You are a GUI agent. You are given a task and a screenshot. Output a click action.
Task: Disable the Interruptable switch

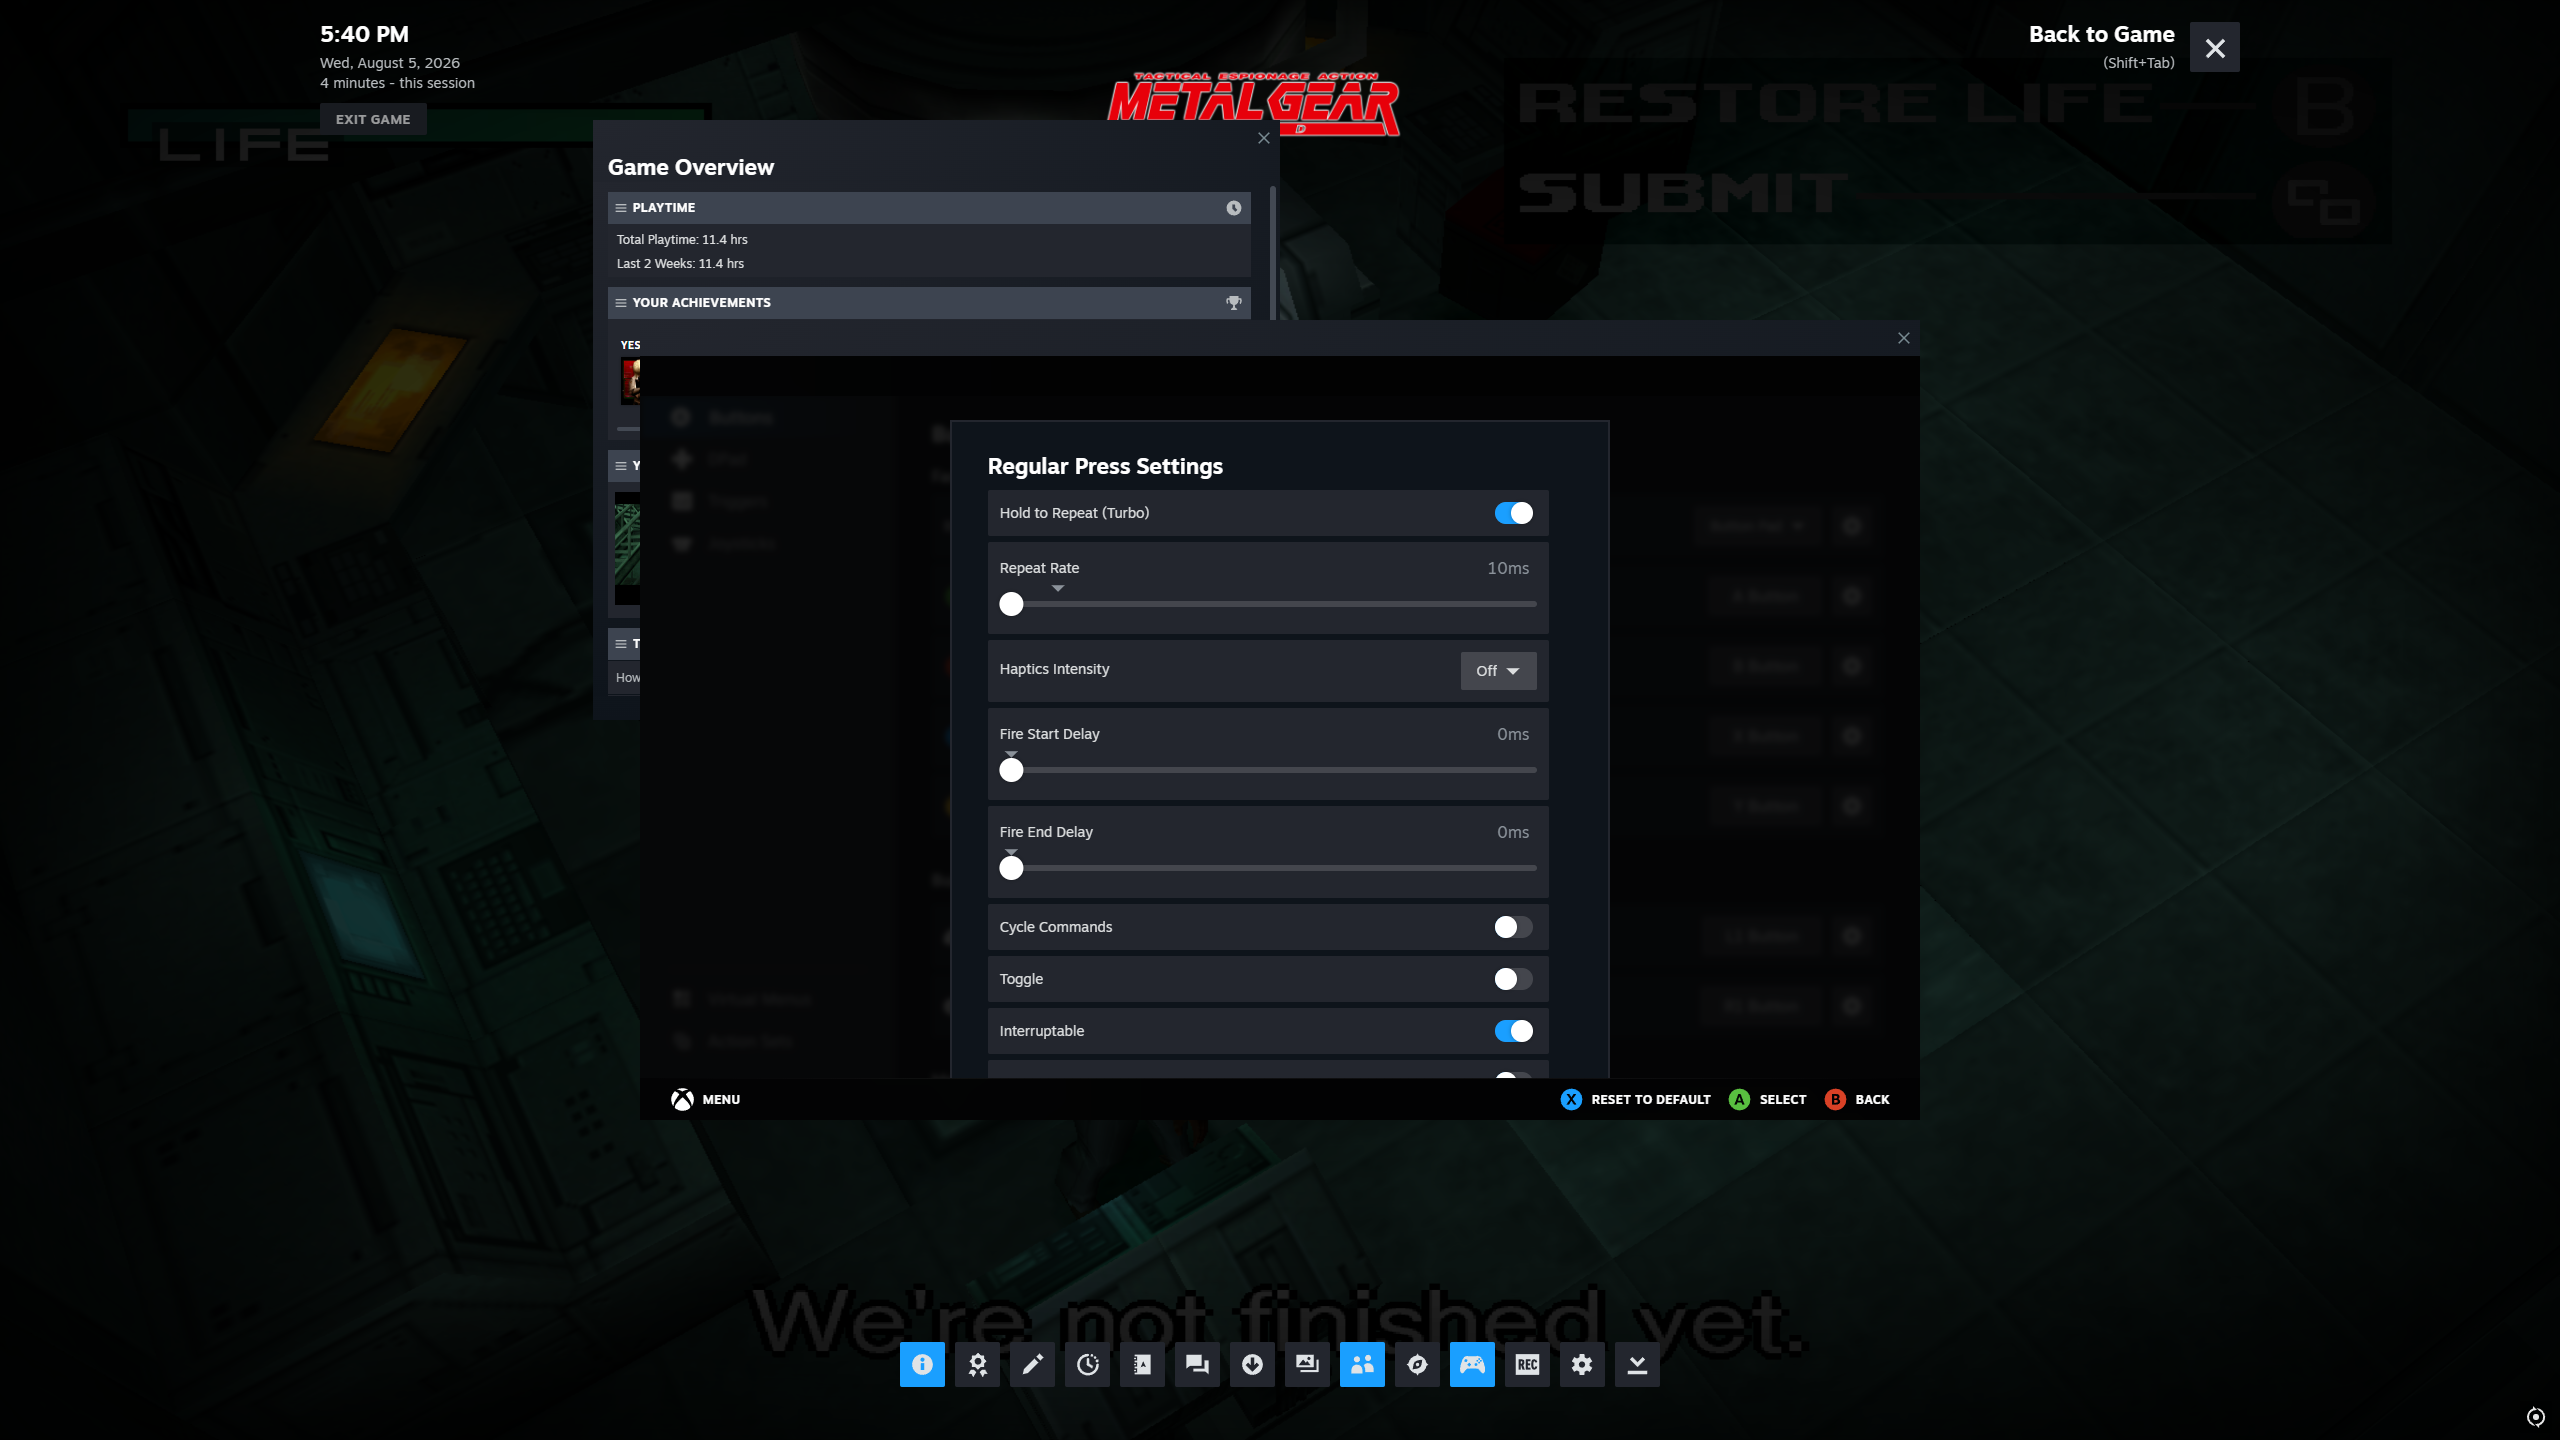(1513, 1031)
